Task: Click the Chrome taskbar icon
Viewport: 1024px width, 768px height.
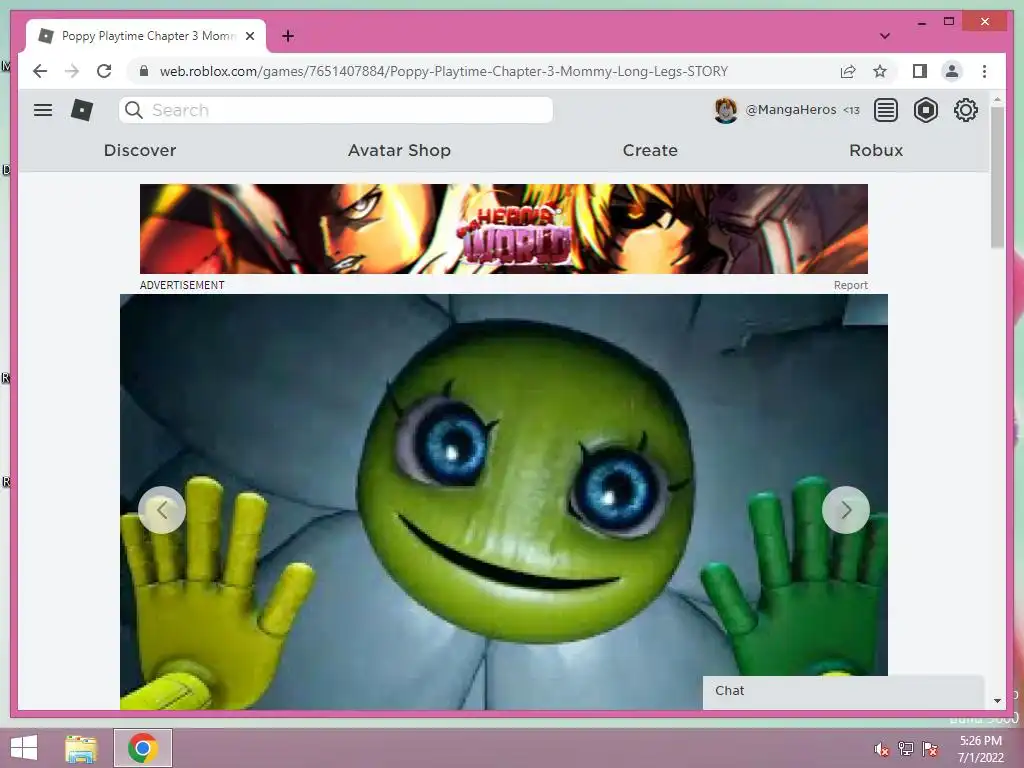Action: coord(143,748)
